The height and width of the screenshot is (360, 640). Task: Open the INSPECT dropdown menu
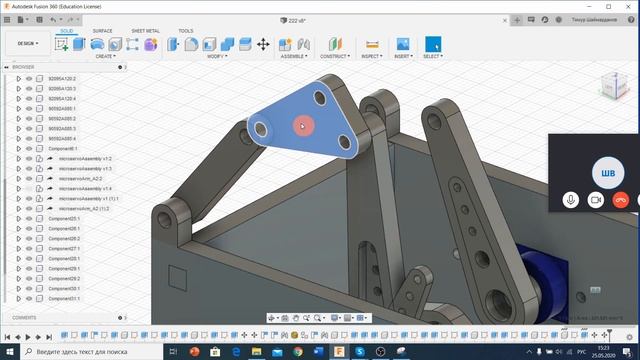(372, 56)
